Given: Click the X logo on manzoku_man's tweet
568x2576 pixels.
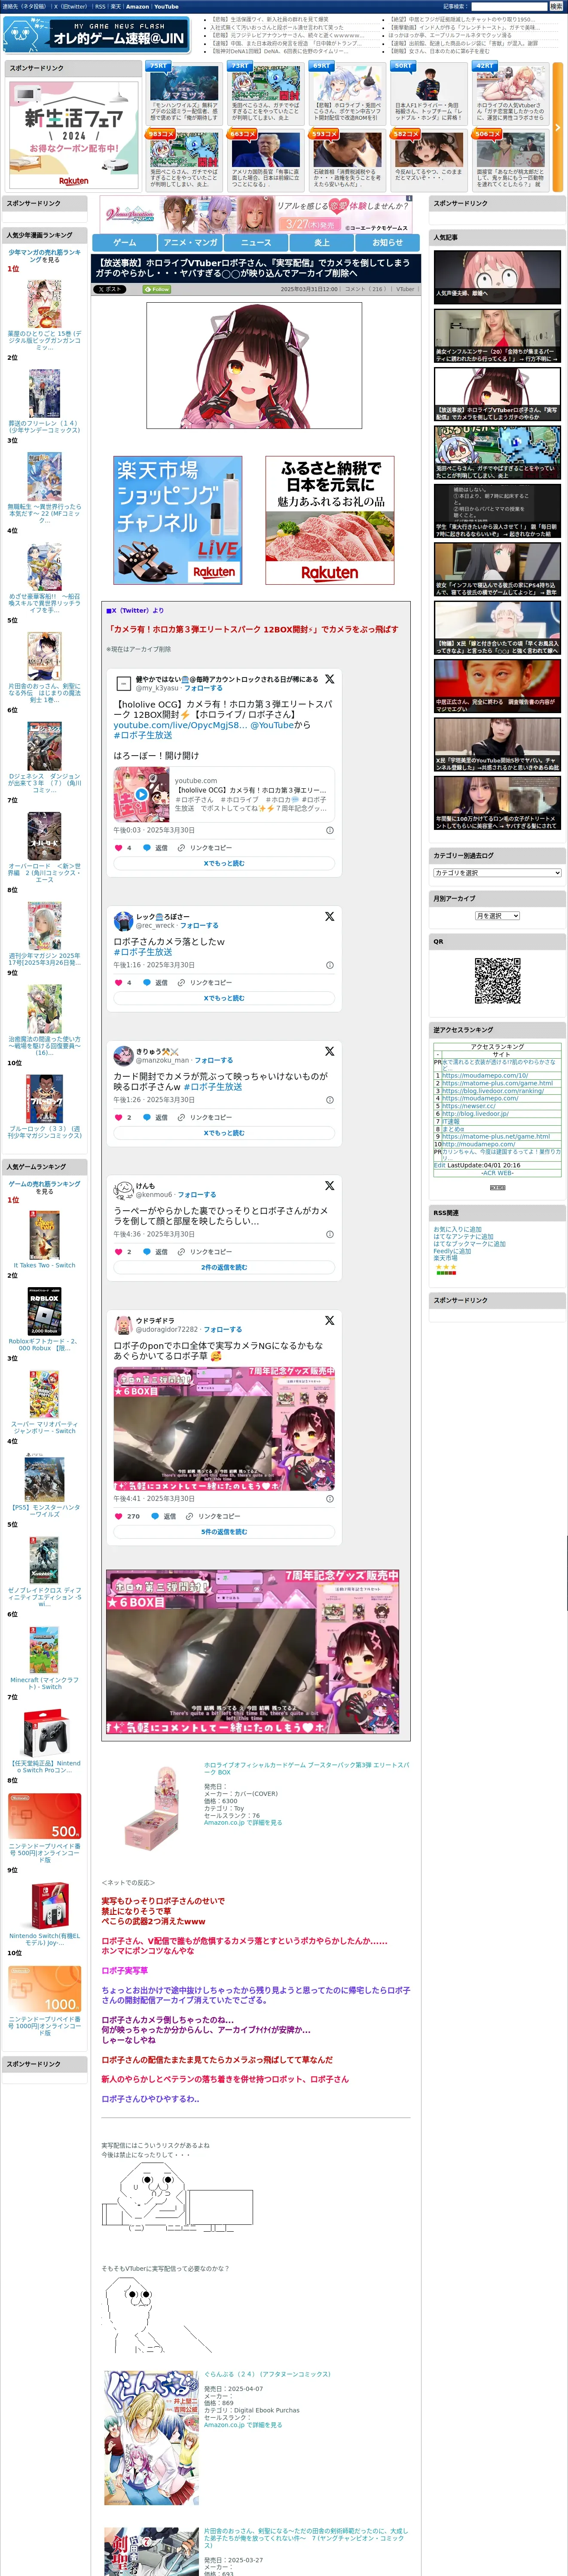Looking at the screenshot, I should pyautogui.click(x=329, y=1051).
